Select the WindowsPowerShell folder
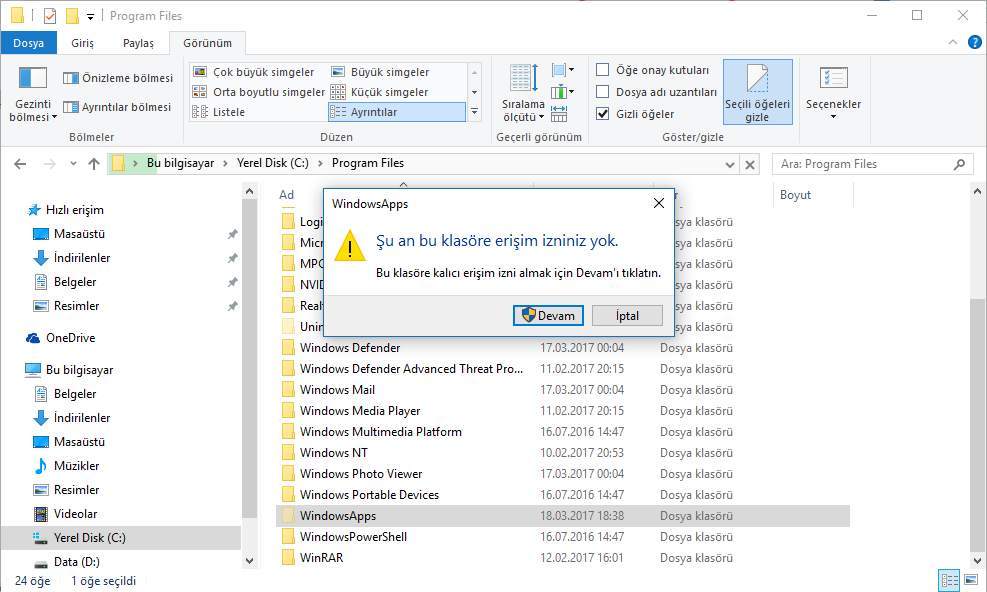Image resolution: width=987 pixels, height=592 pixels. [353, 537]
